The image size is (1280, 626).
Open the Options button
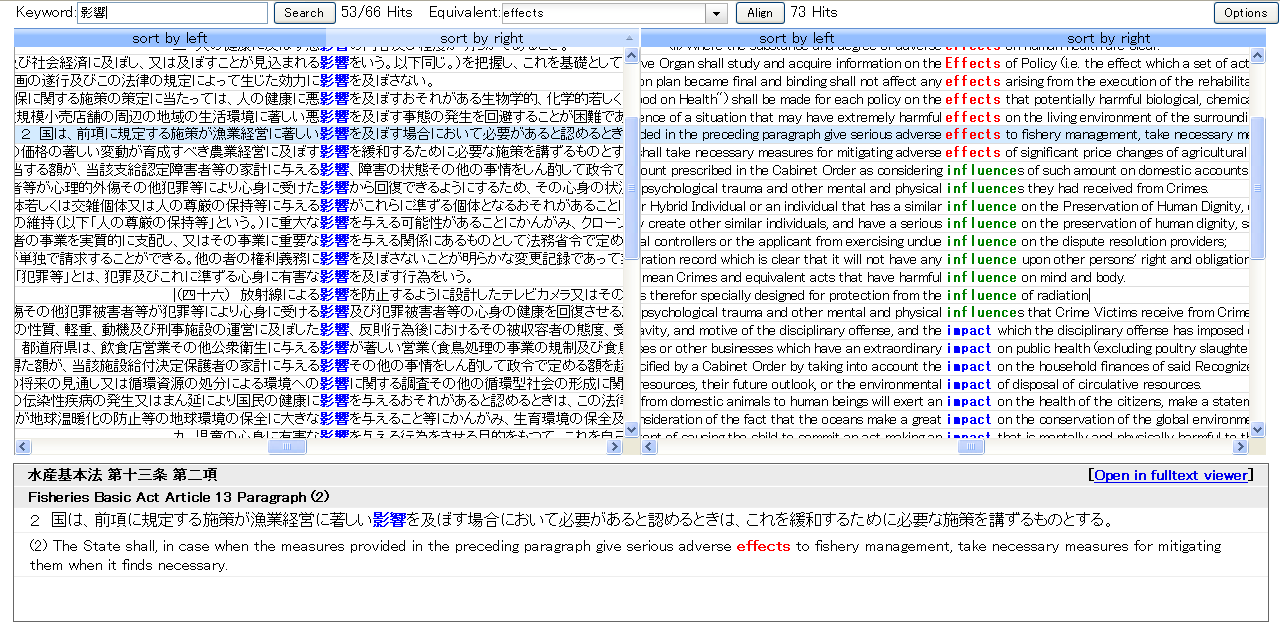point(1246,13)
